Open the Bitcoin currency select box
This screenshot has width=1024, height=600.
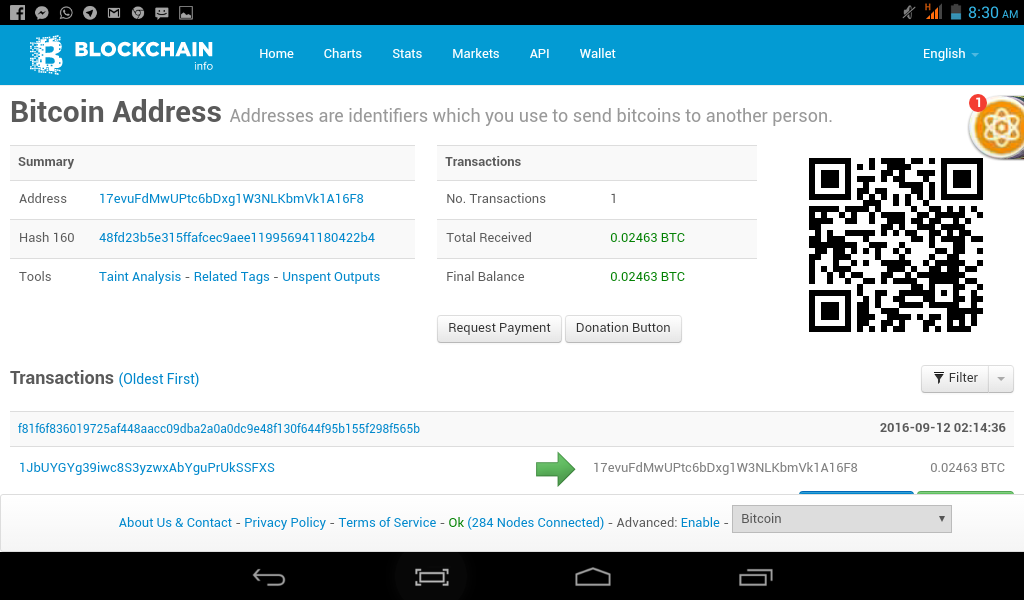[x=841, y=519]
